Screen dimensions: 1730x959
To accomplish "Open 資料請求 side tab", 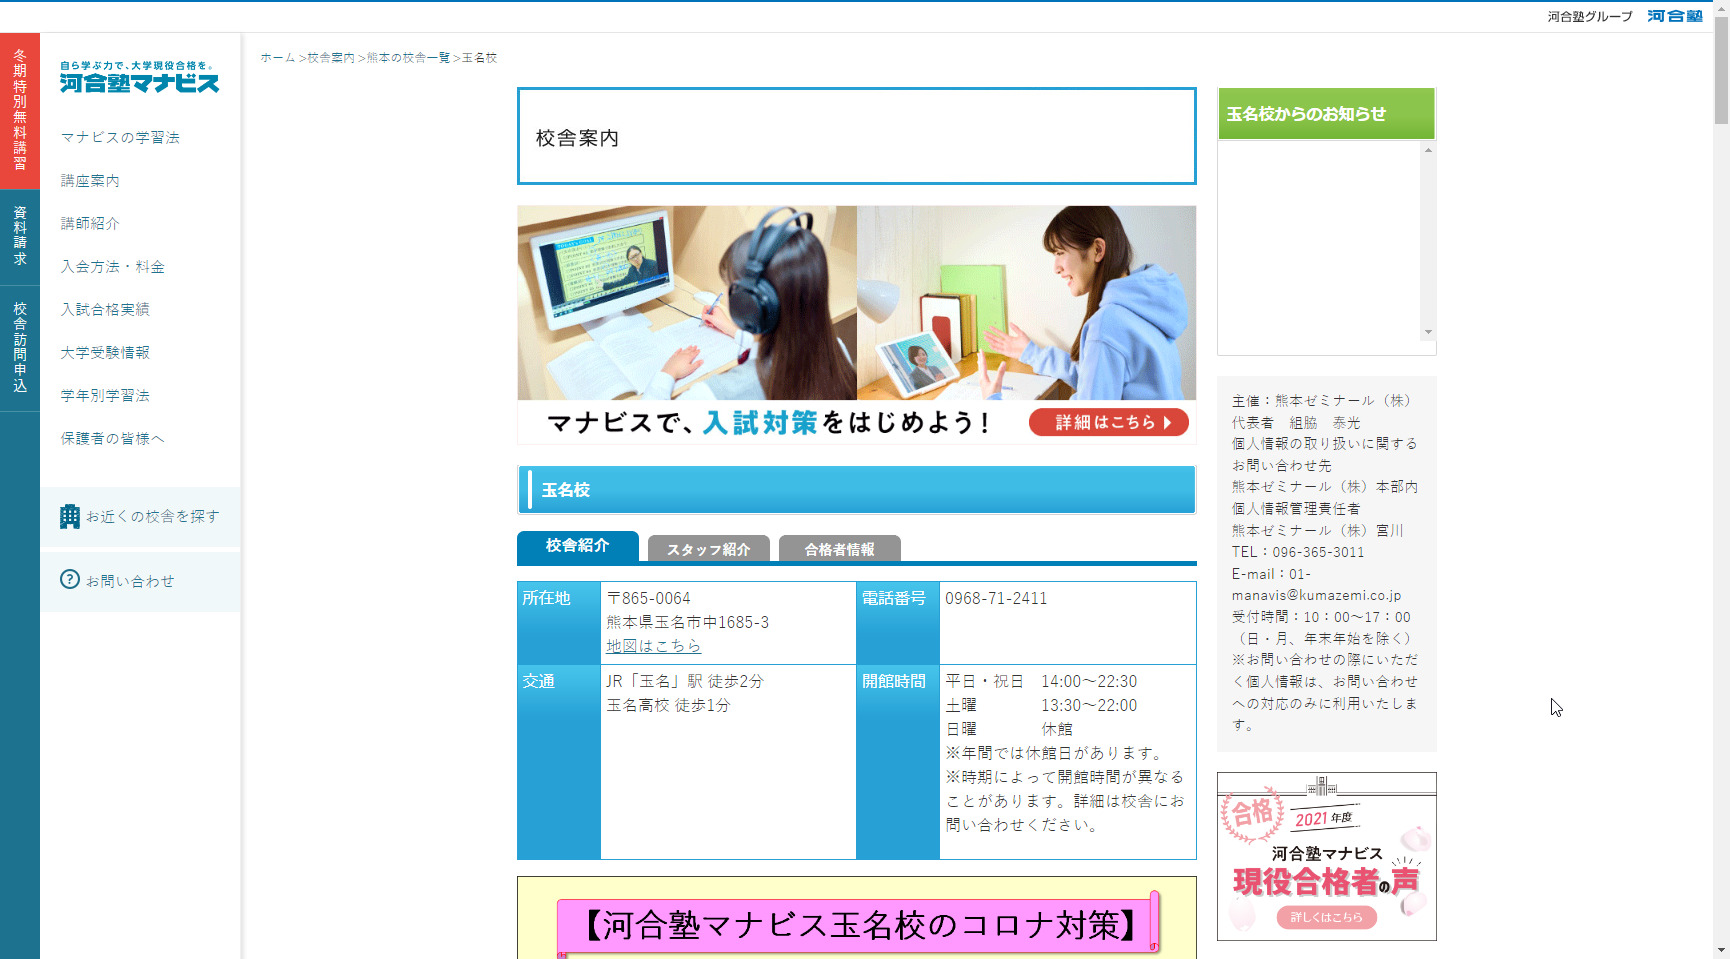I will tap(20, 236).
